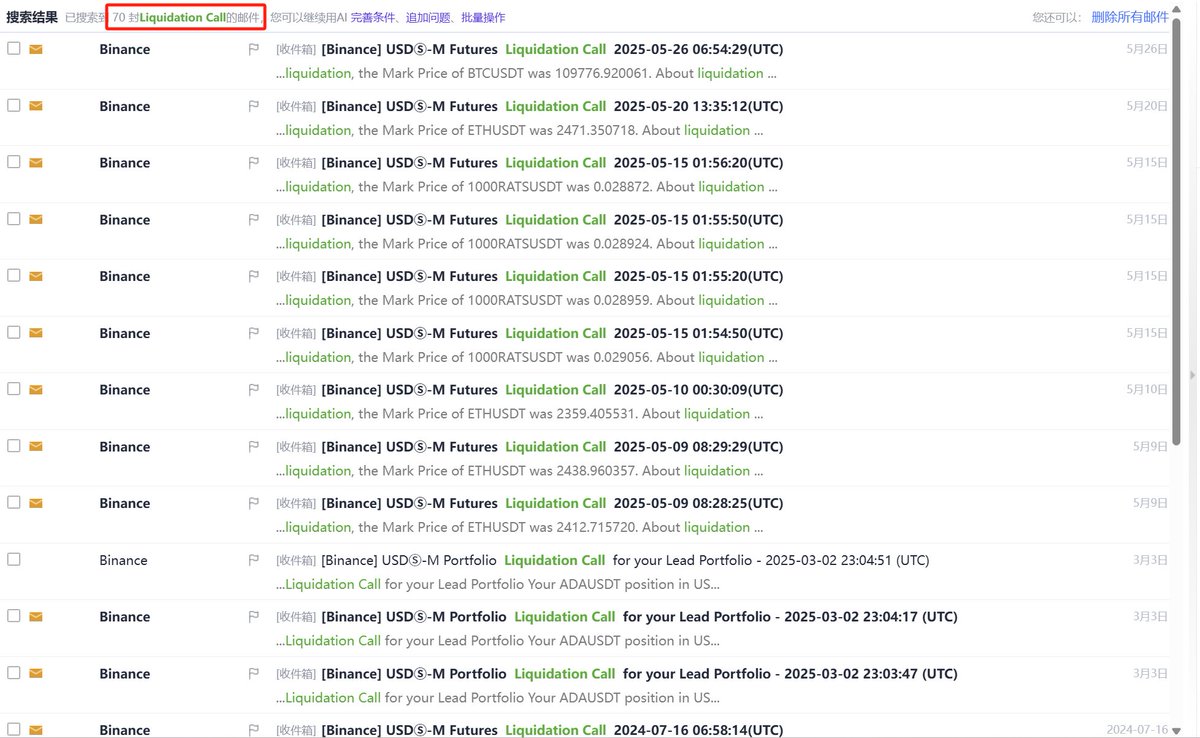Check the box for the 23:04:51 Portfolio email
This screenshot has height=738, width=1200.
pos(14,559)
